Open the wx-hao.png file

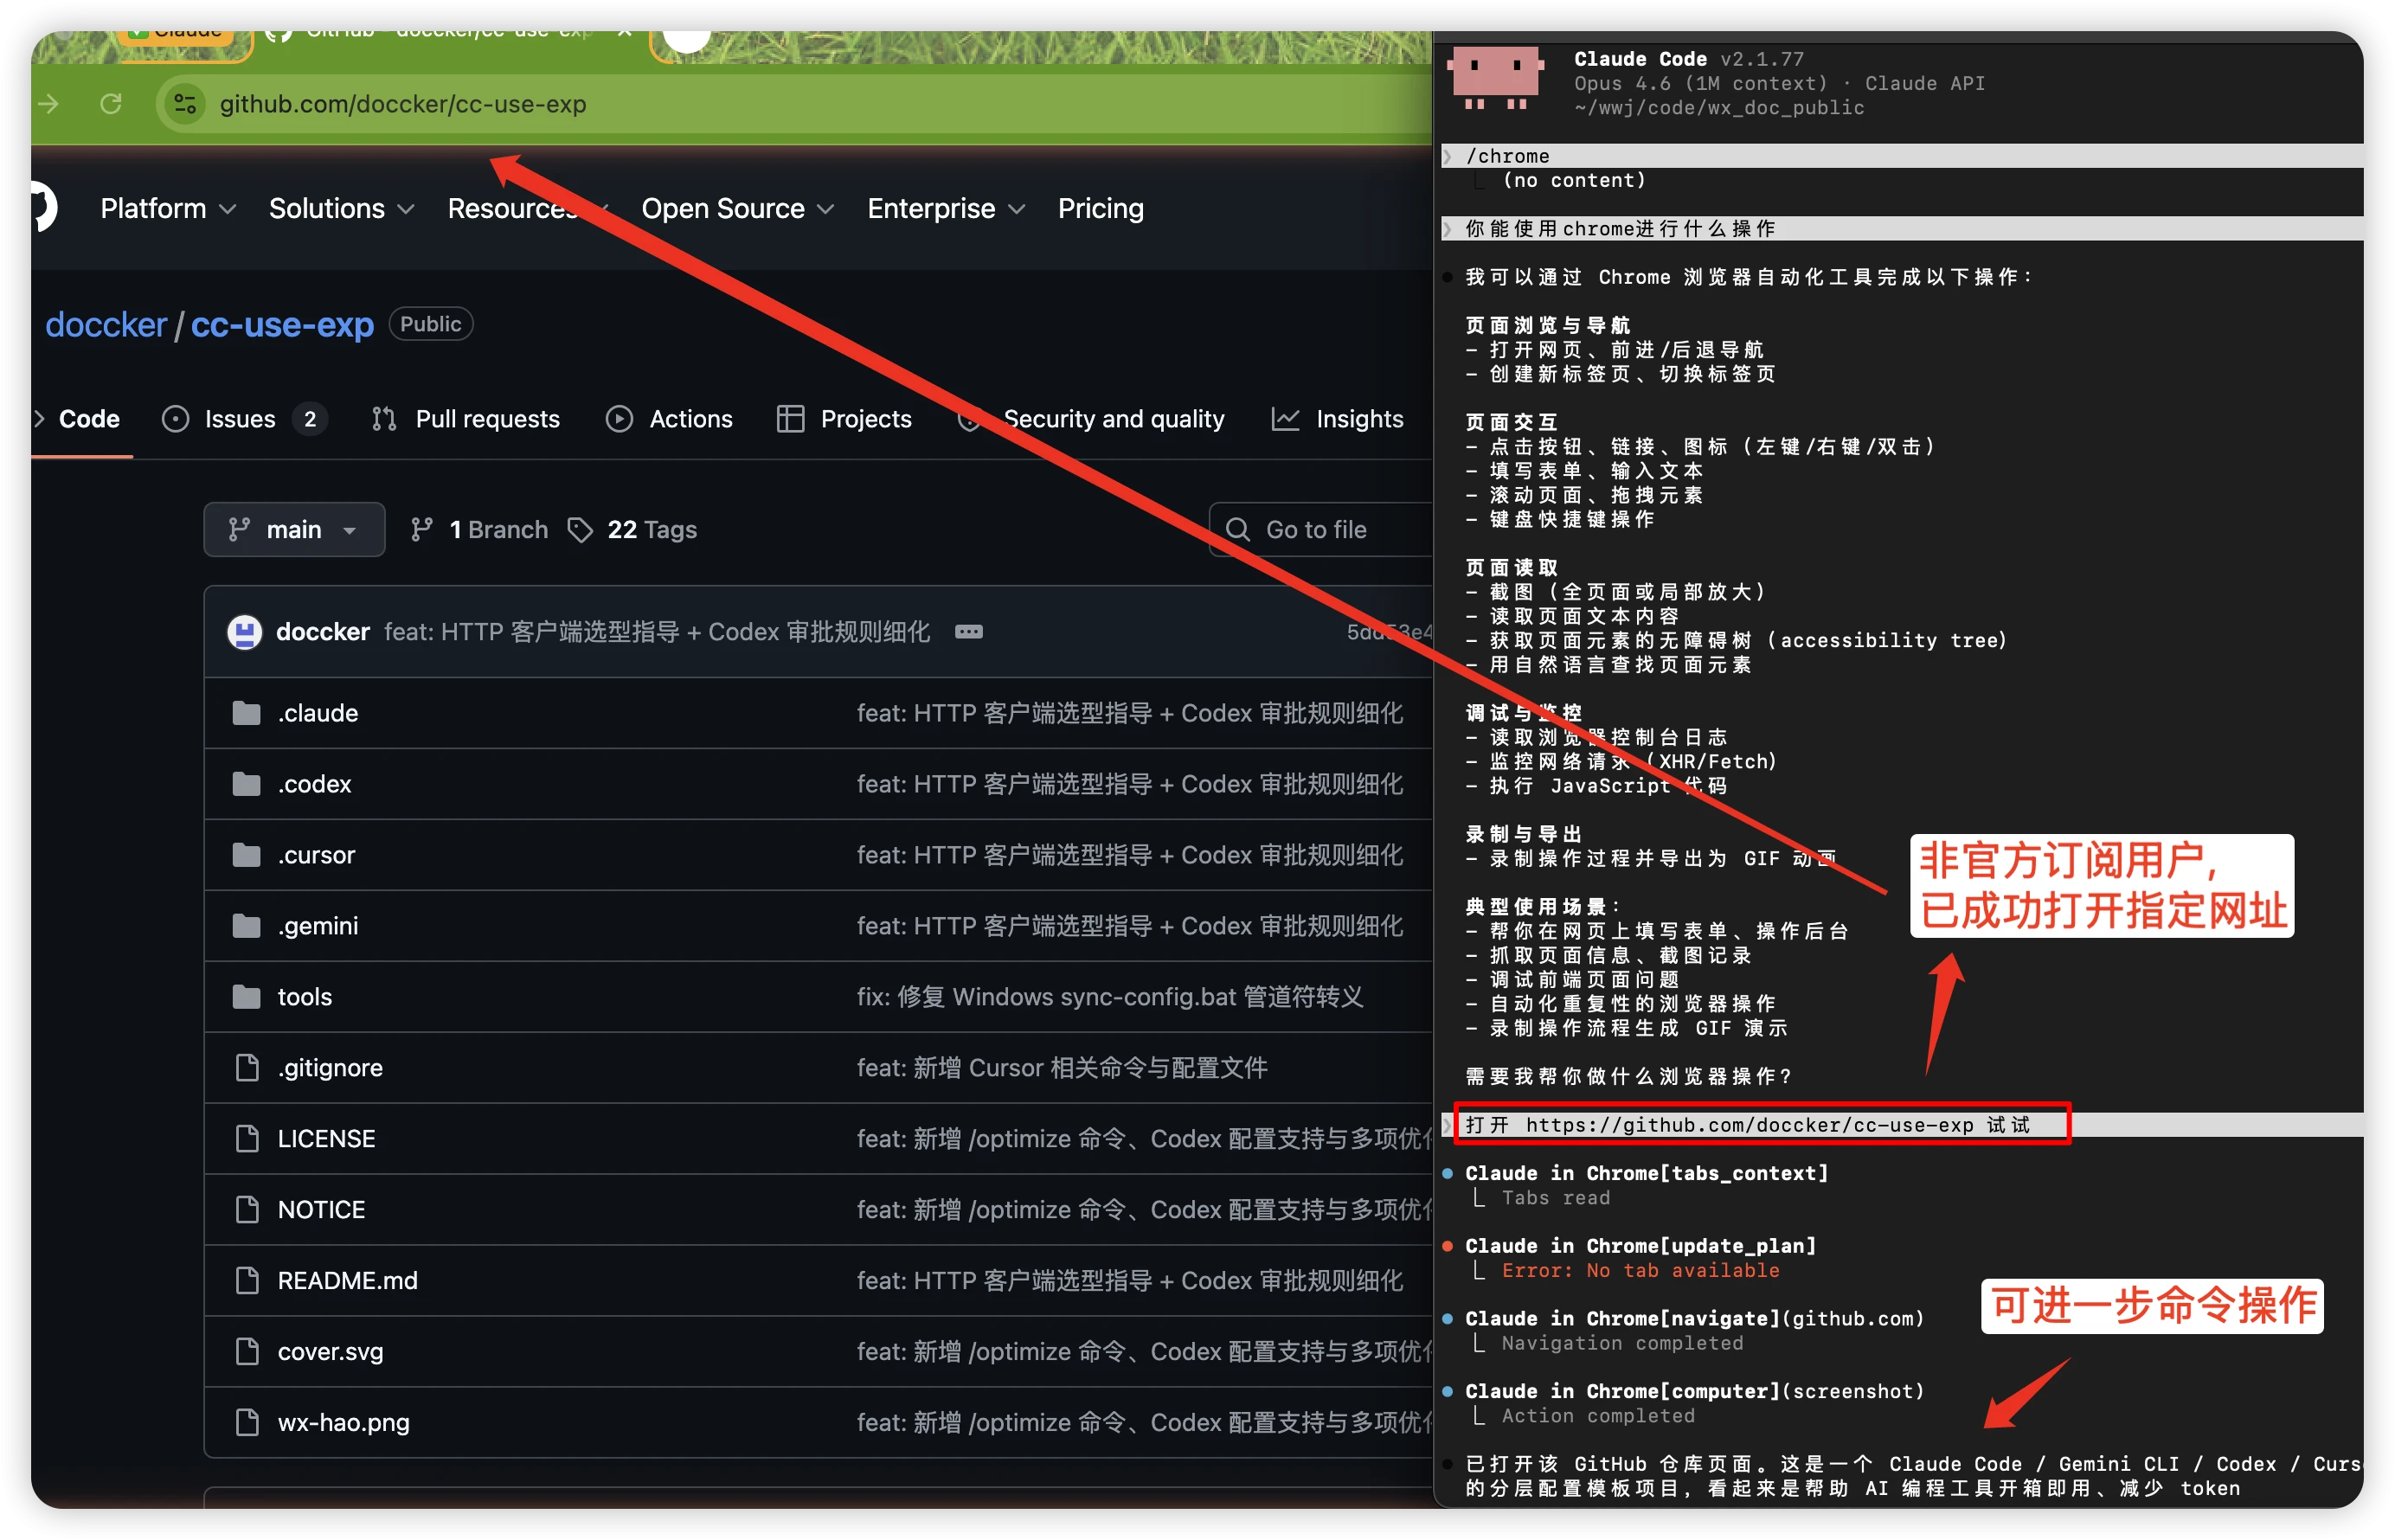[343, 1423]
